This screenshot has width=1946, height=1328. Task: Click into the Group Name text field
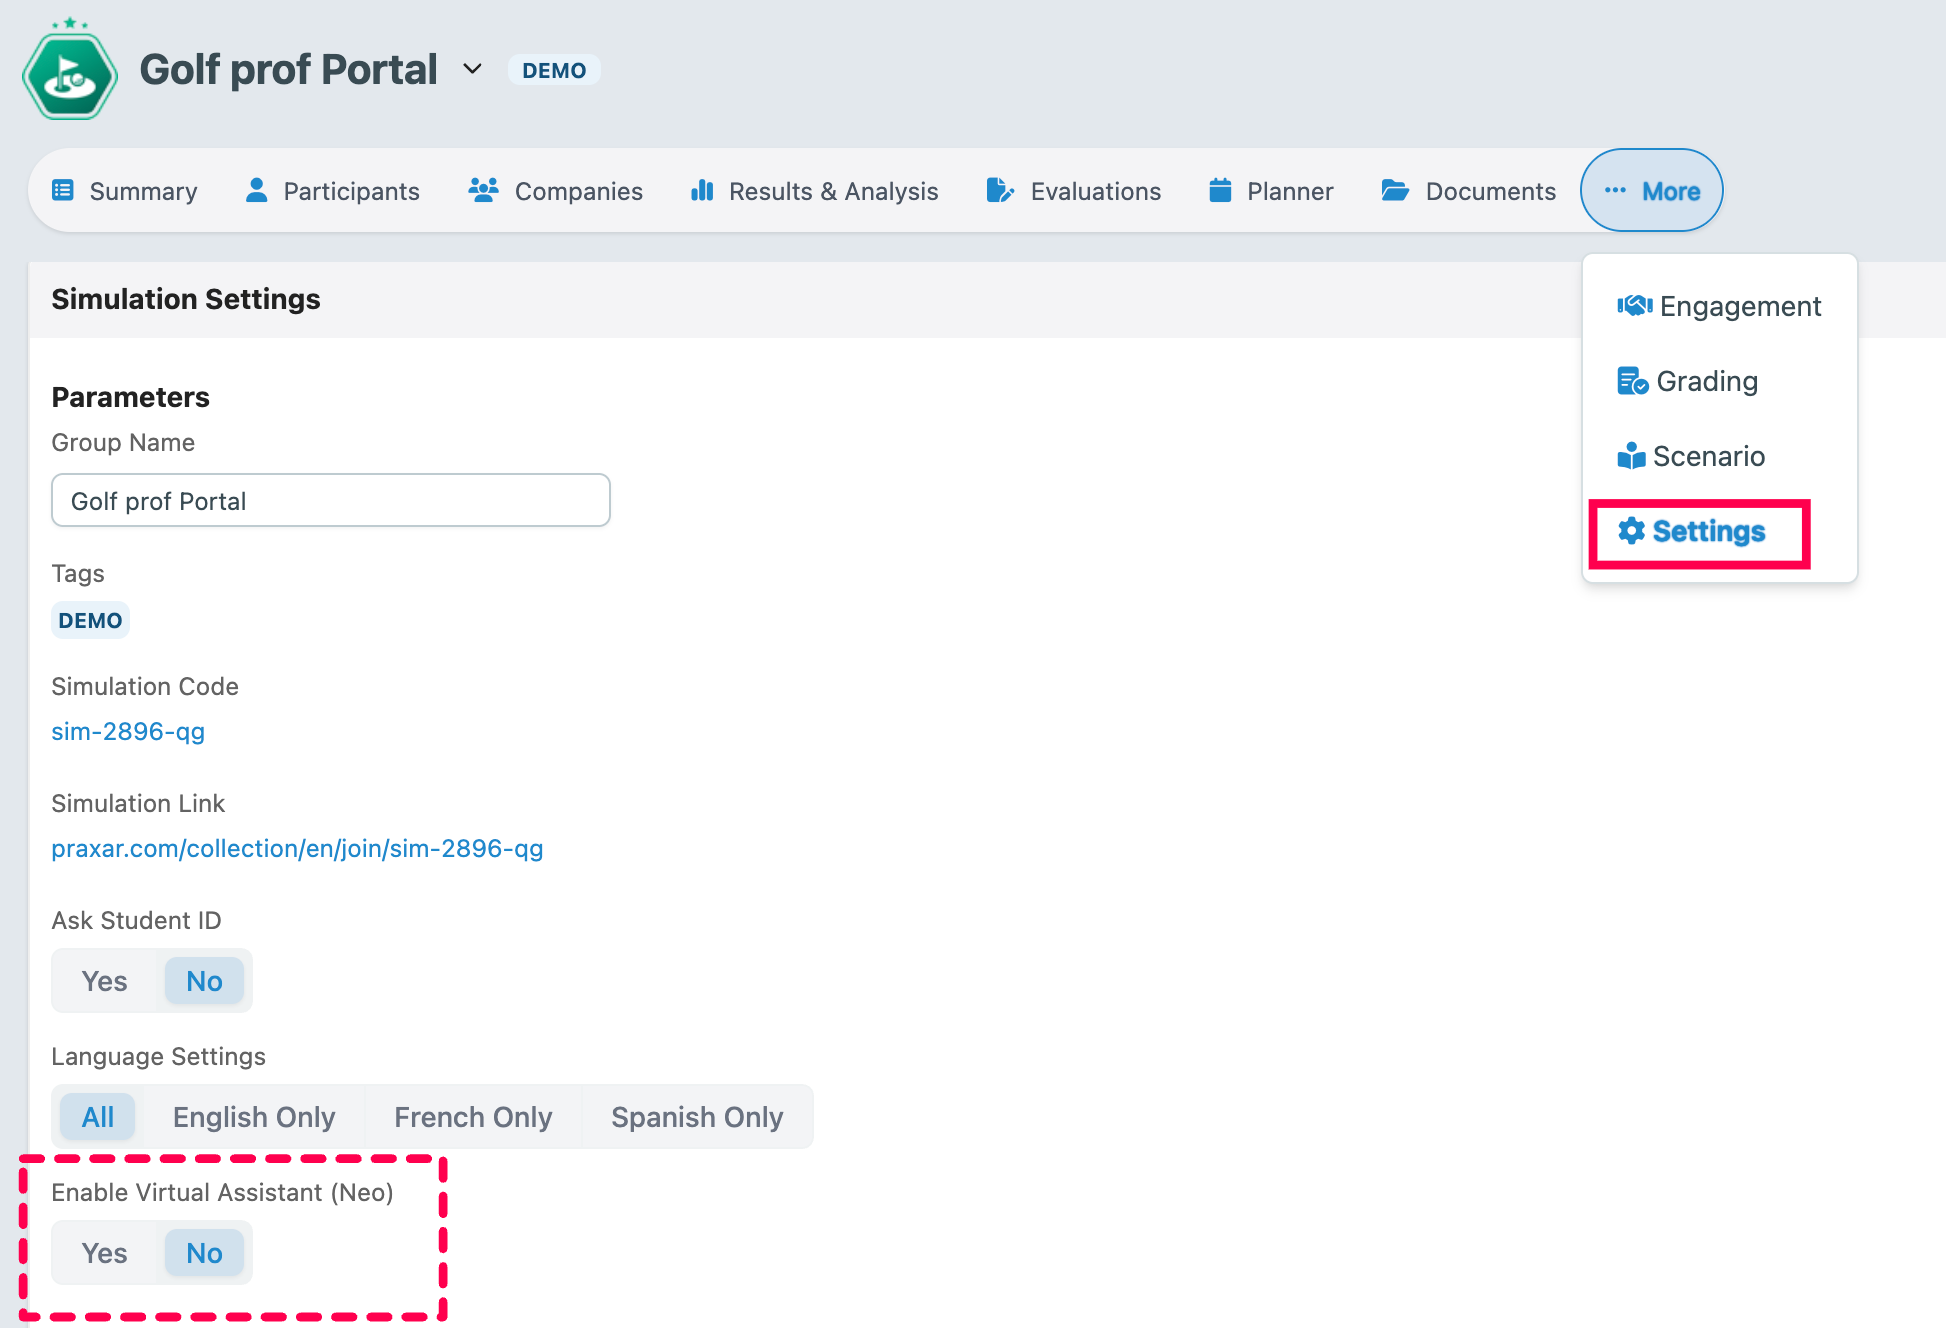[330, 500]
